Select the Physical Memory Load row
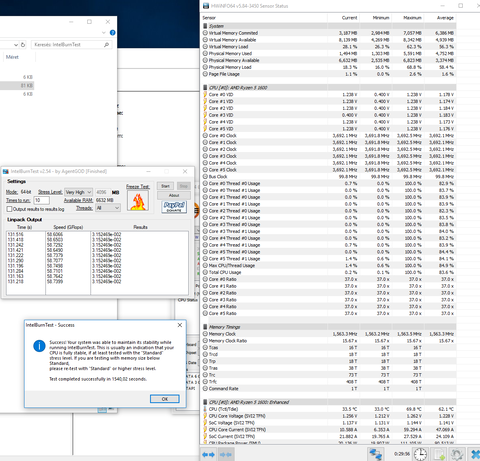Screen dimensions: 480x461 pyautogui.click(x=328, y=67)
